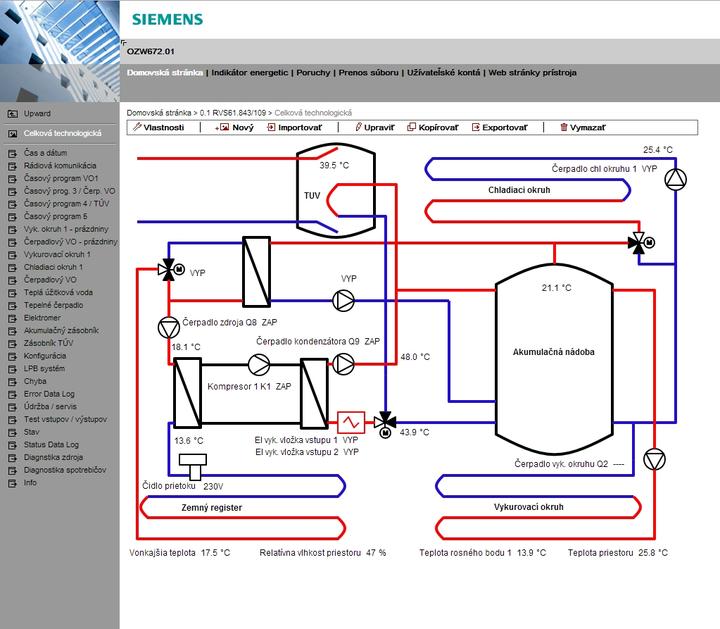The width and height of the screenshot is (720, 629).
Task: Switch to Indikátor energetic in top navigation
Action: pyautogui.click(x=249, y=73)
